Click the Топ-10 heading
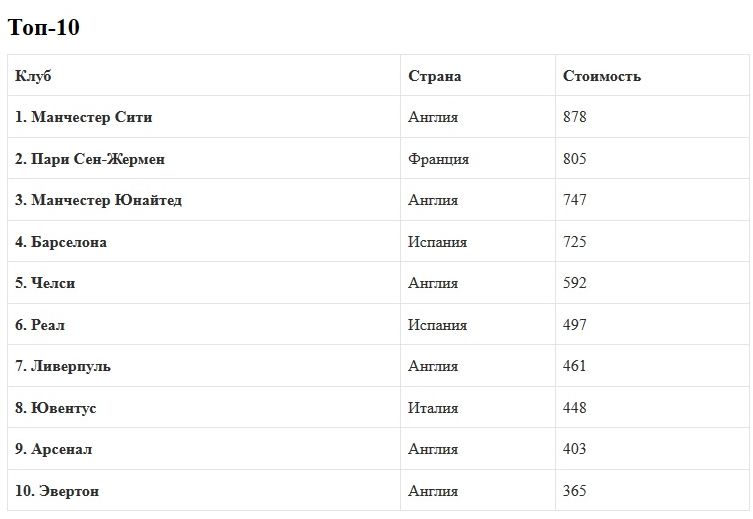This screenshot has width=753, height=519. click(44, 28)
